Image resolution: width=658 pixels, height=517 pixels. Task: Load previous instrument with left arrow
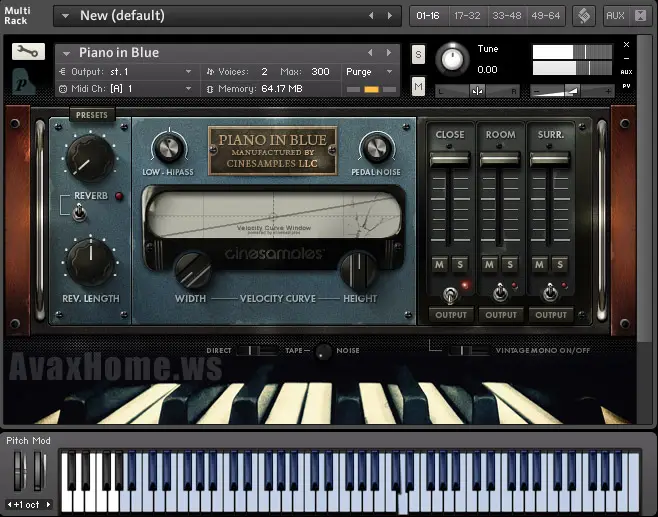click(x=370, y=52)
